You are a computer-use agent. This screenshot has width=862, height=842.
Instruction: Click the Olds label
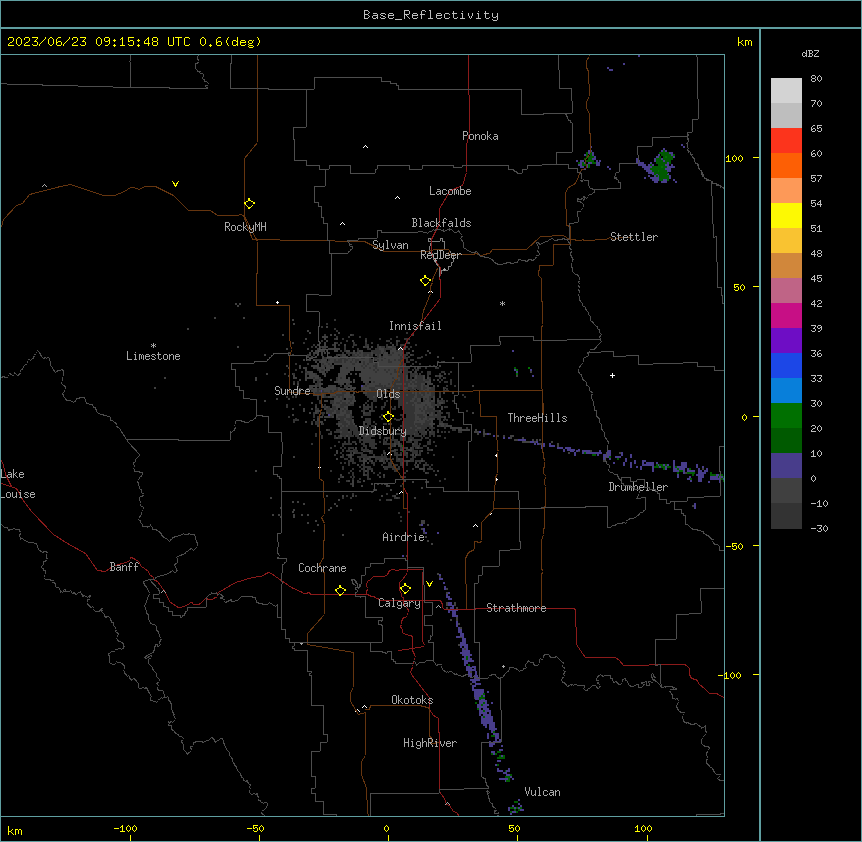point(388,394)
